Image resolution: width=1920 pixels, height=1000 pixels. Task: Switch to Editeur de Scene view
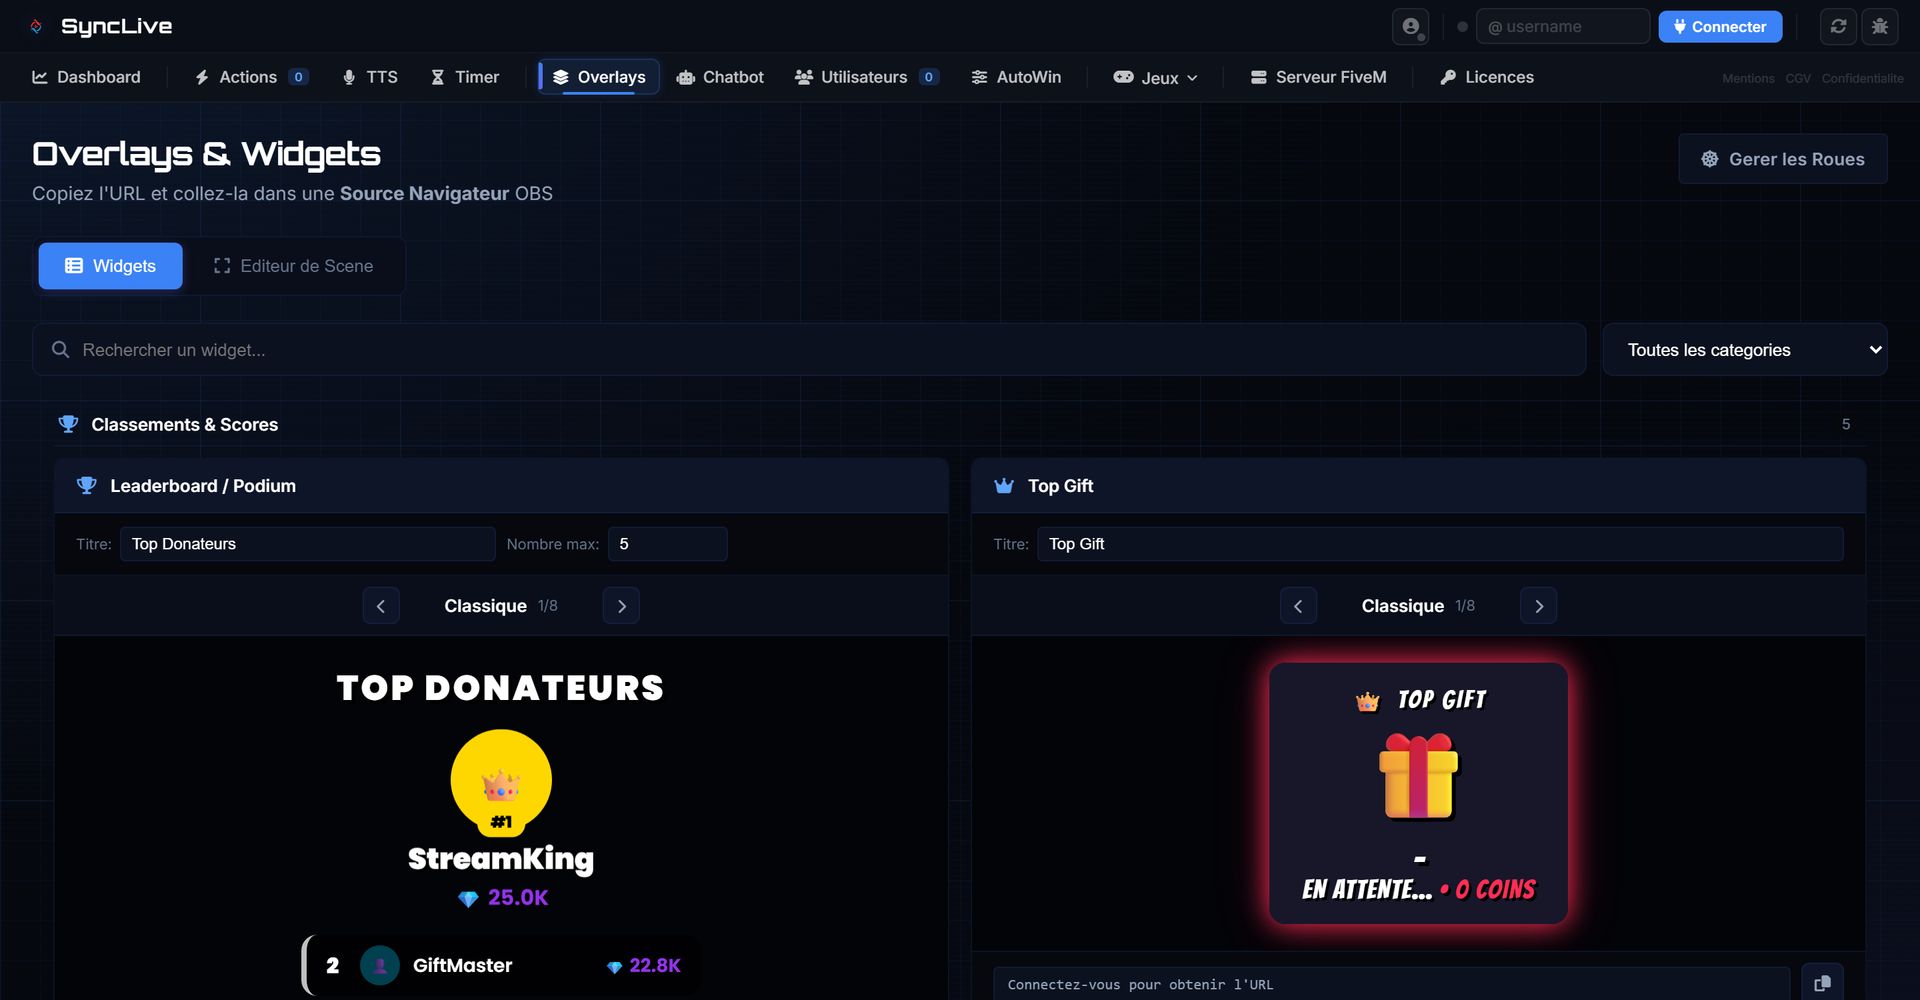(x=294, y=266)
